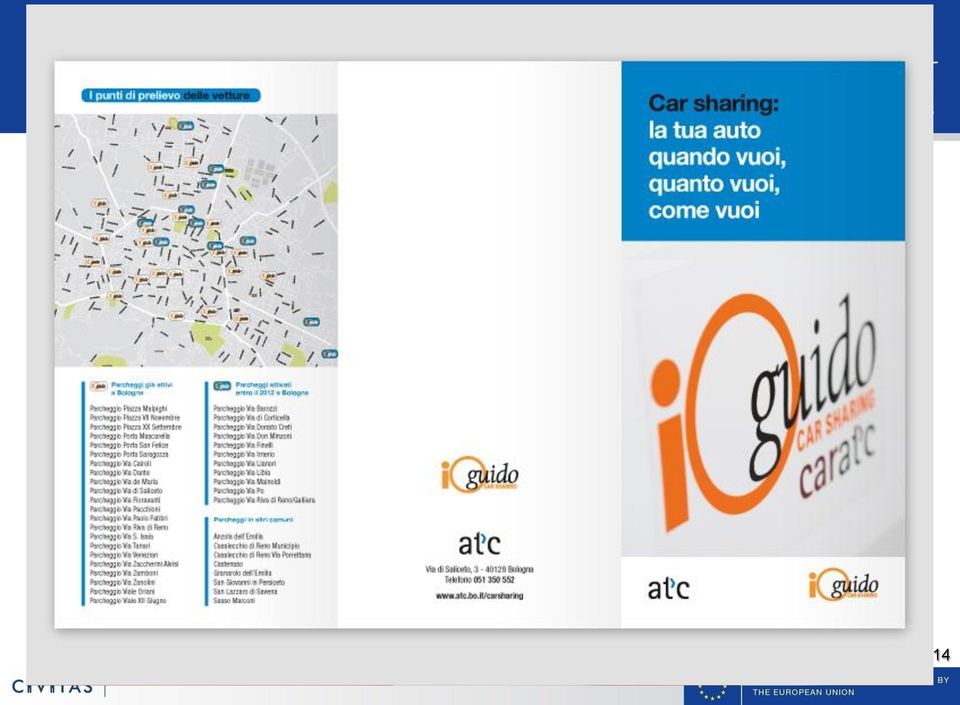This screenshot has width=960, height=705.
Task: Click the 'Telefono 051 350 552' line
Action: (x=479, y=580)
